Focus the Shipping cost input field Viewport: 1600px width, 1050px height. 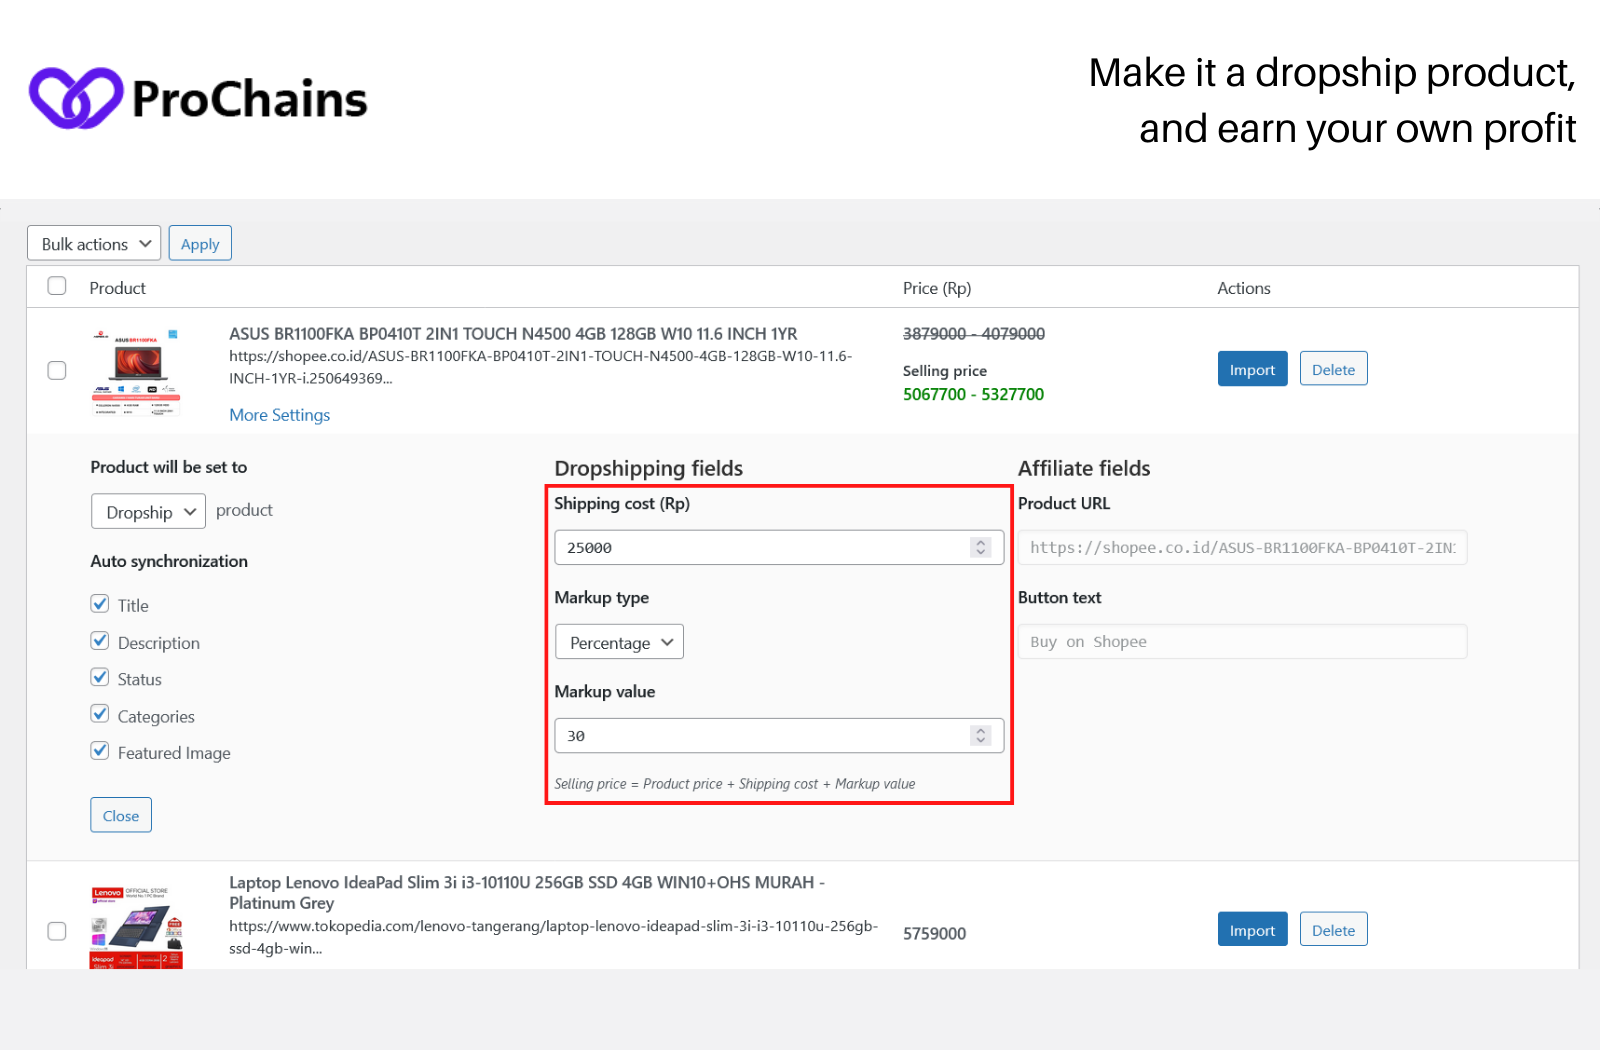click(779, 547)
